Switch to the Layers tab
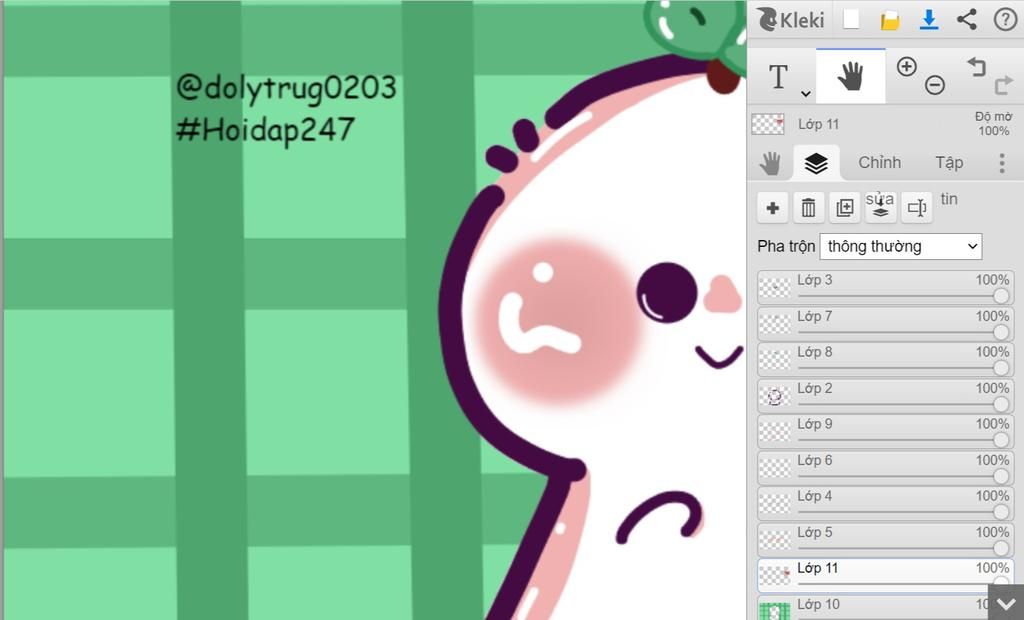The height and width of the screenshot is (620, 1024). tap(816, 163)
